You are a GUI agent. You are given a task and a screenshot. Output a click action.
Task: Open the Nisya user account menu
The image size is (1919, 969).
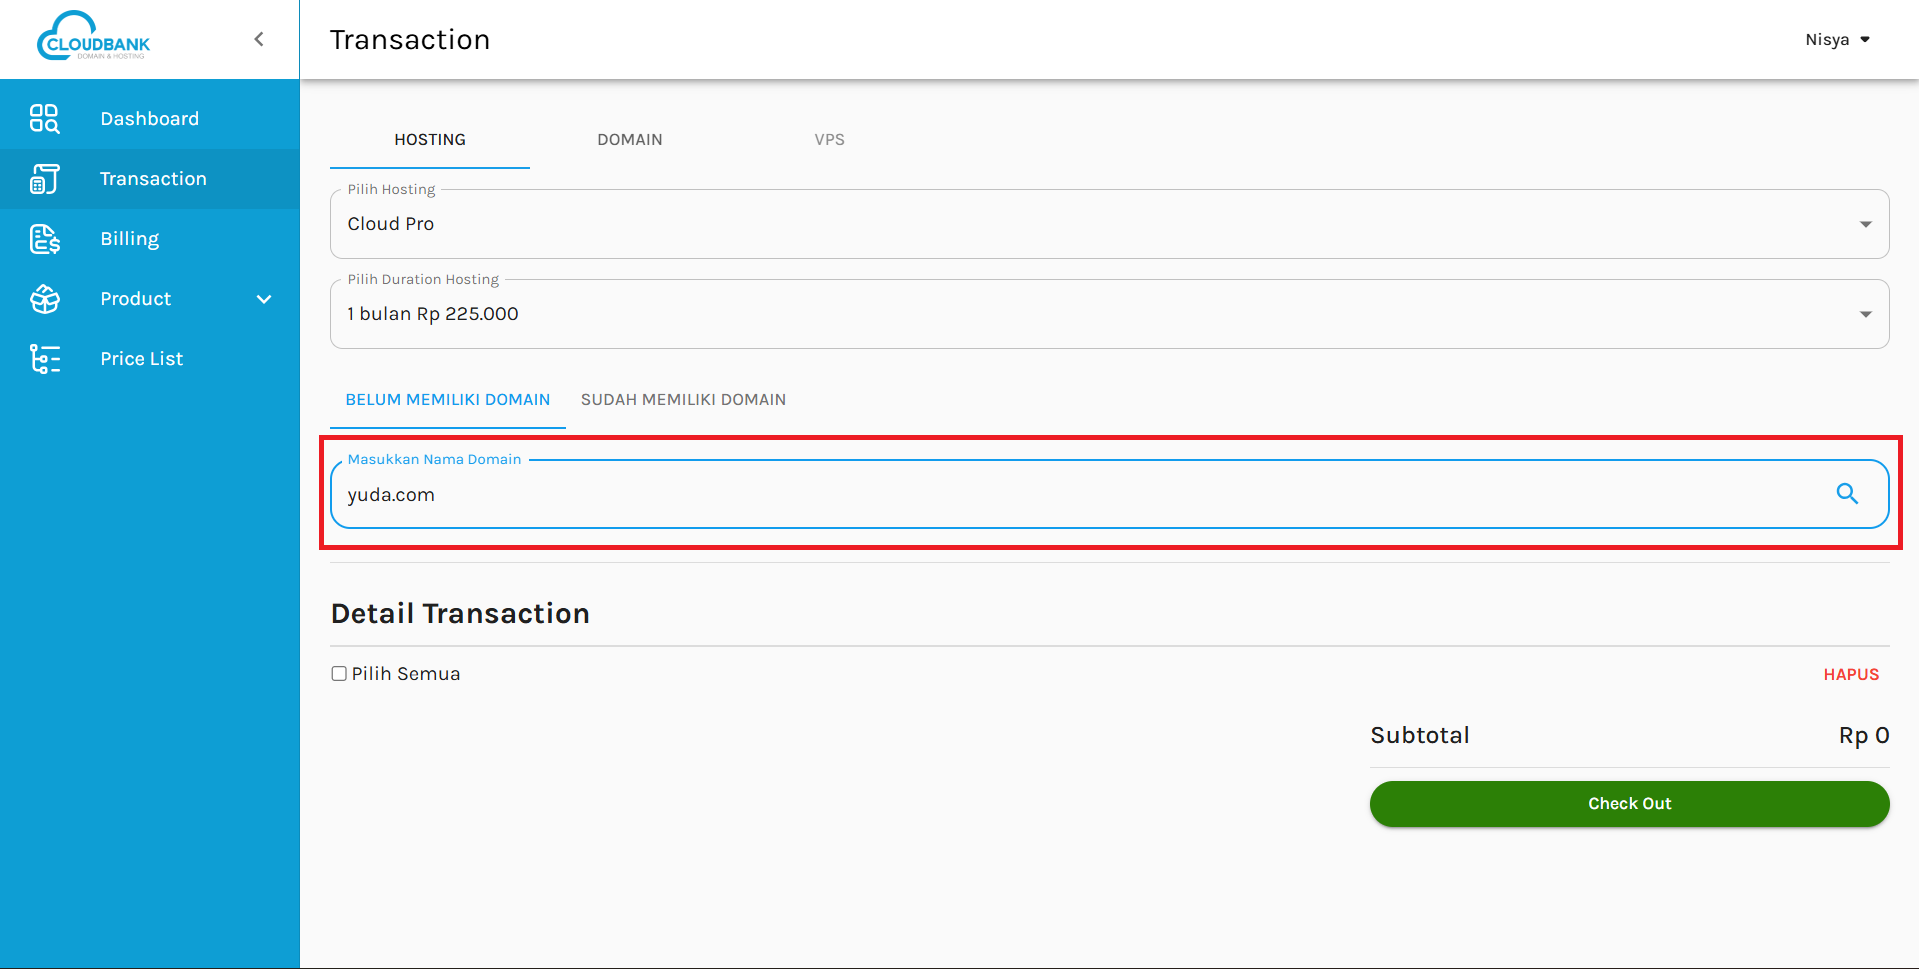point(1837,40)
